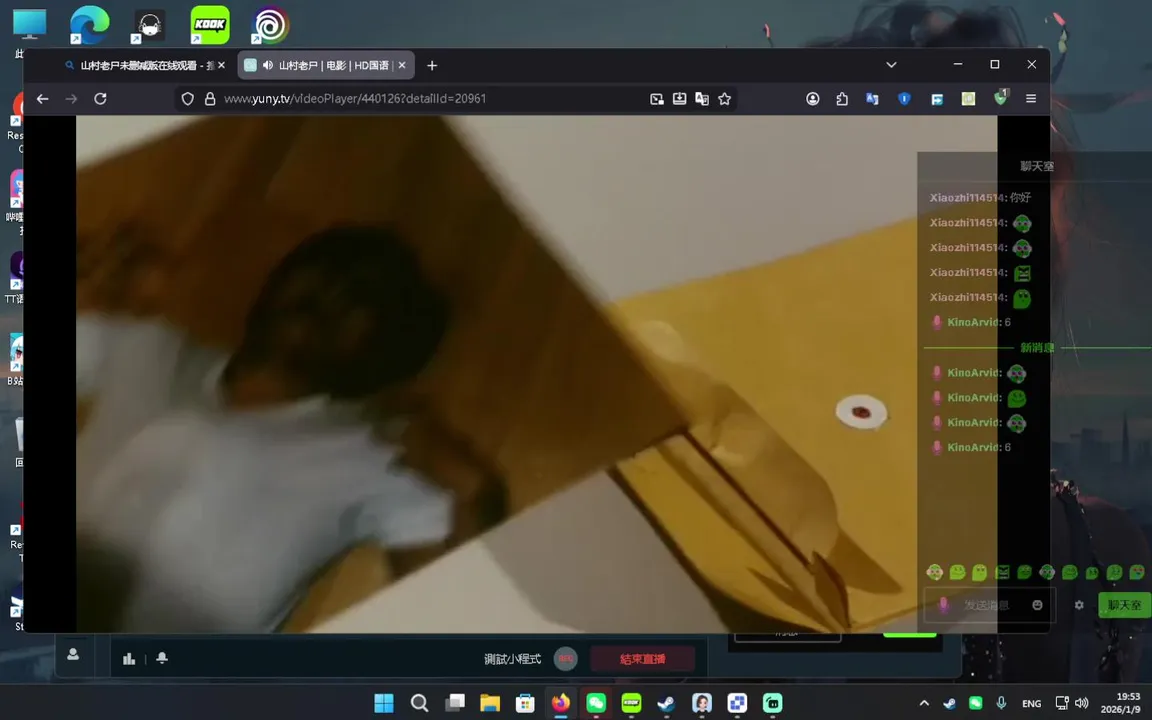Select the 山村老尸 | 电影 | HD国语 tab
Screen dimensions: 1152x720
pos(327,65)
